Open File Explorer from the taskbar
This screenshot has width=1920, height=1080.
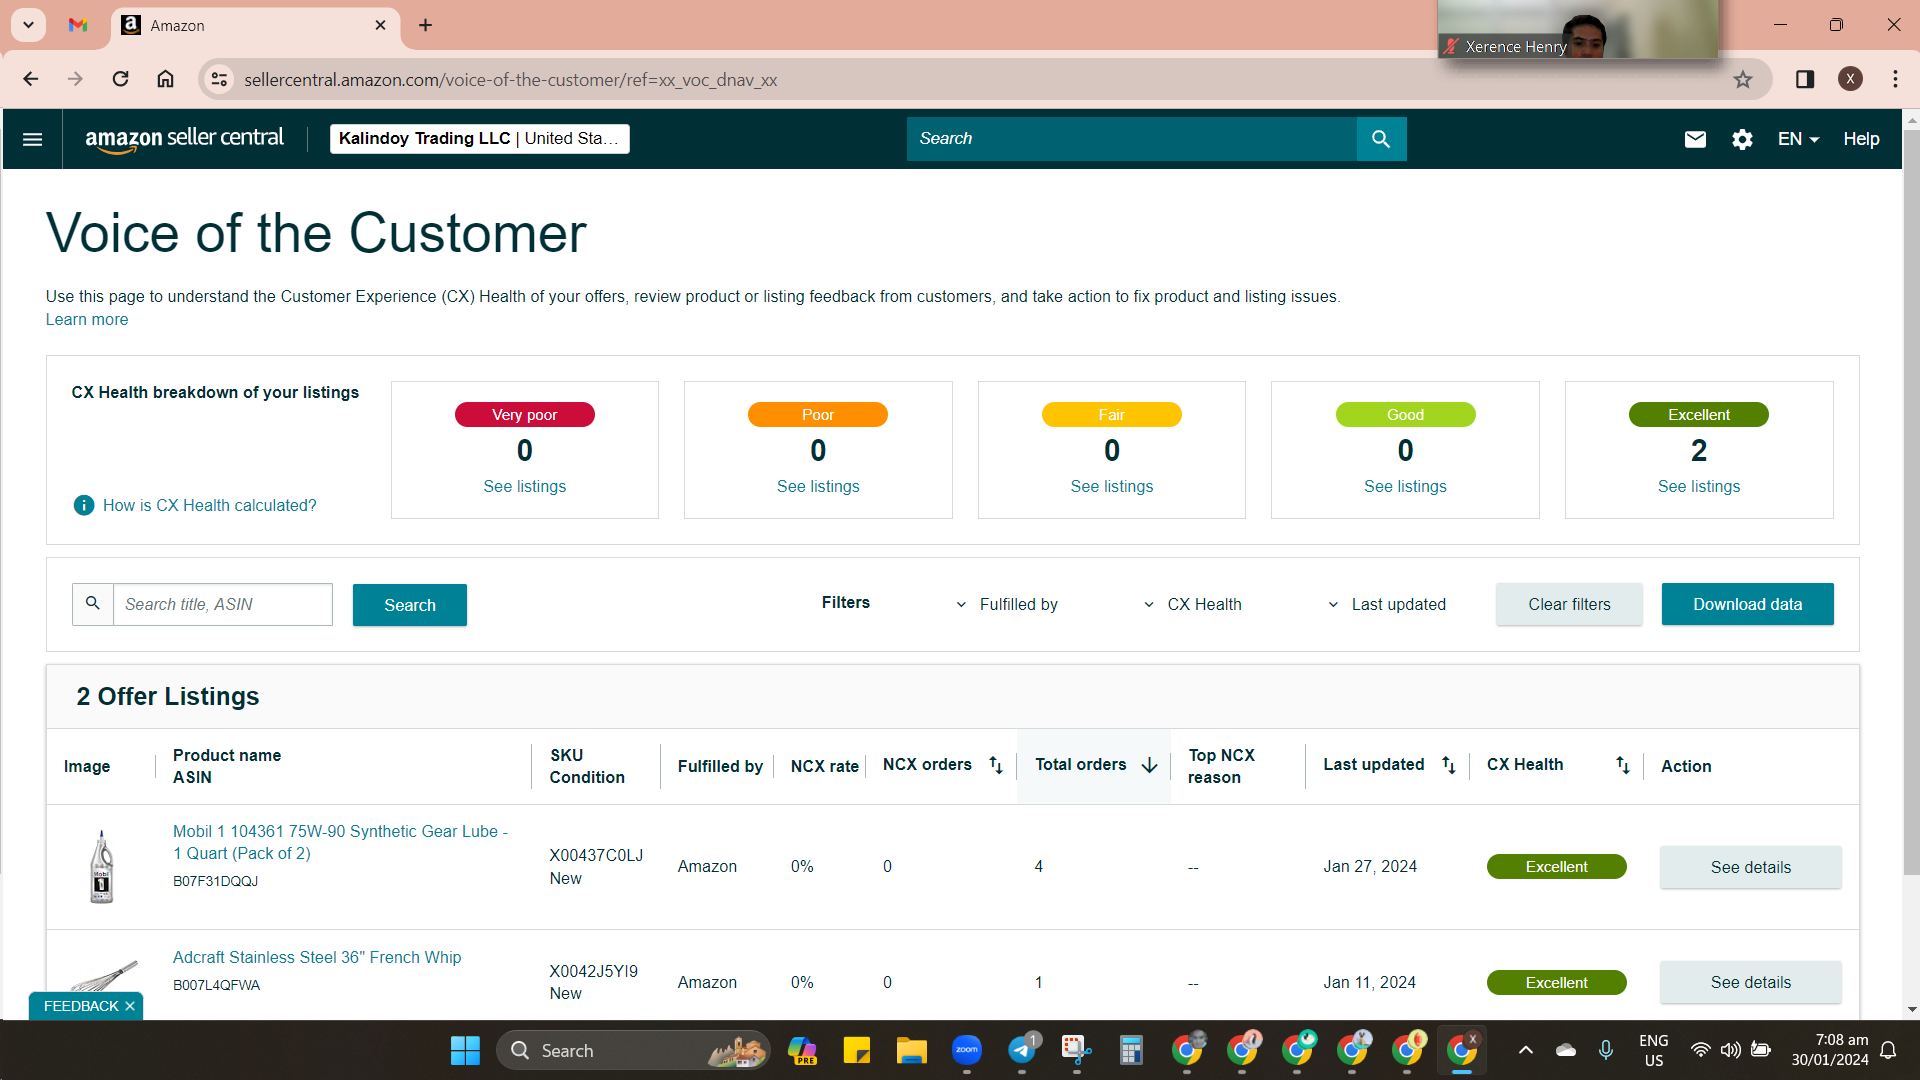(911, 1051)
